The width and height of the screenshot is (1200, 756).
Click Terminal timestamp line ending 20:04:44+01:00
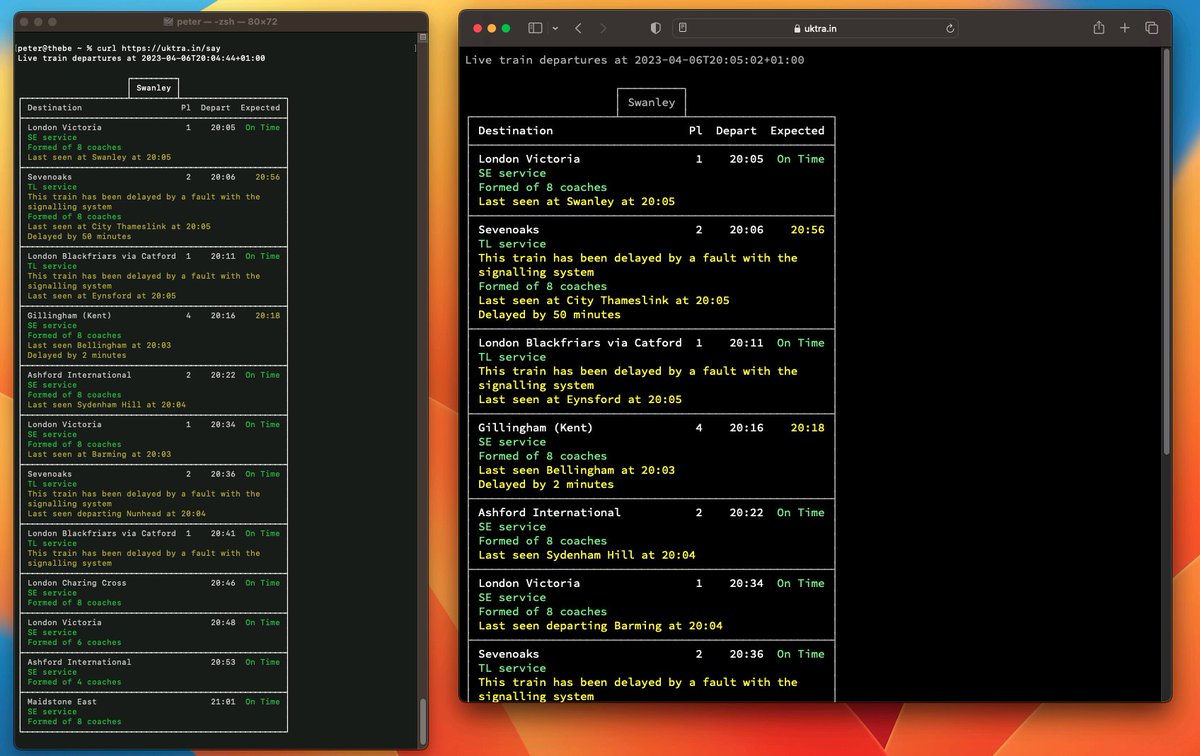click(x=141, y=58)
